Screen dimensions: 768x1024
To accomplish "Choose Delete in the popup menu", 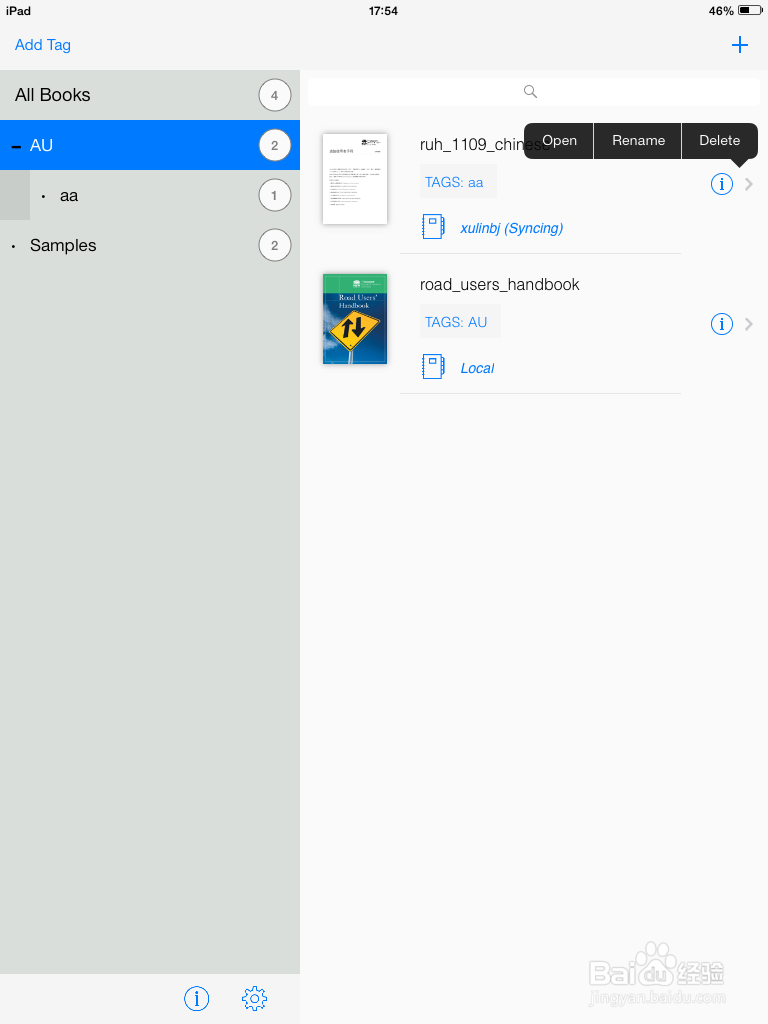I will pos(720,140).
